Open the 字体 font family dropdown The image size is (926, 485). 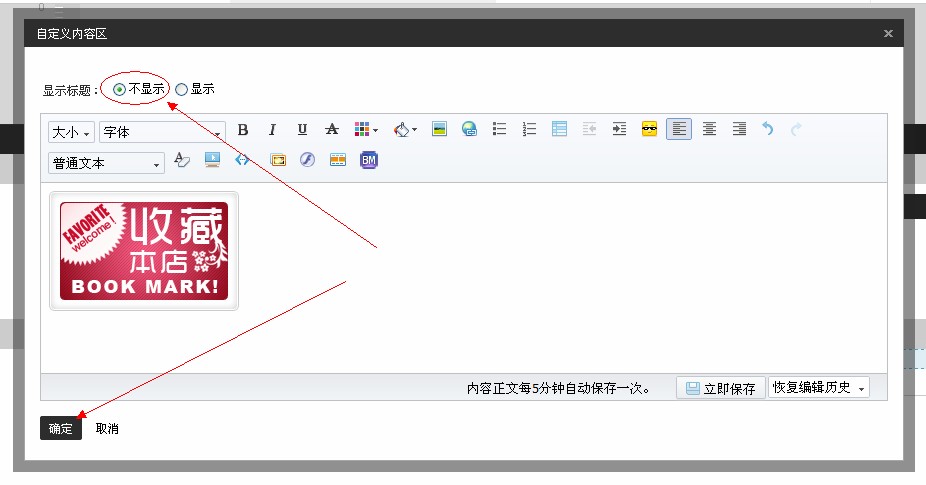coord(162,132)
